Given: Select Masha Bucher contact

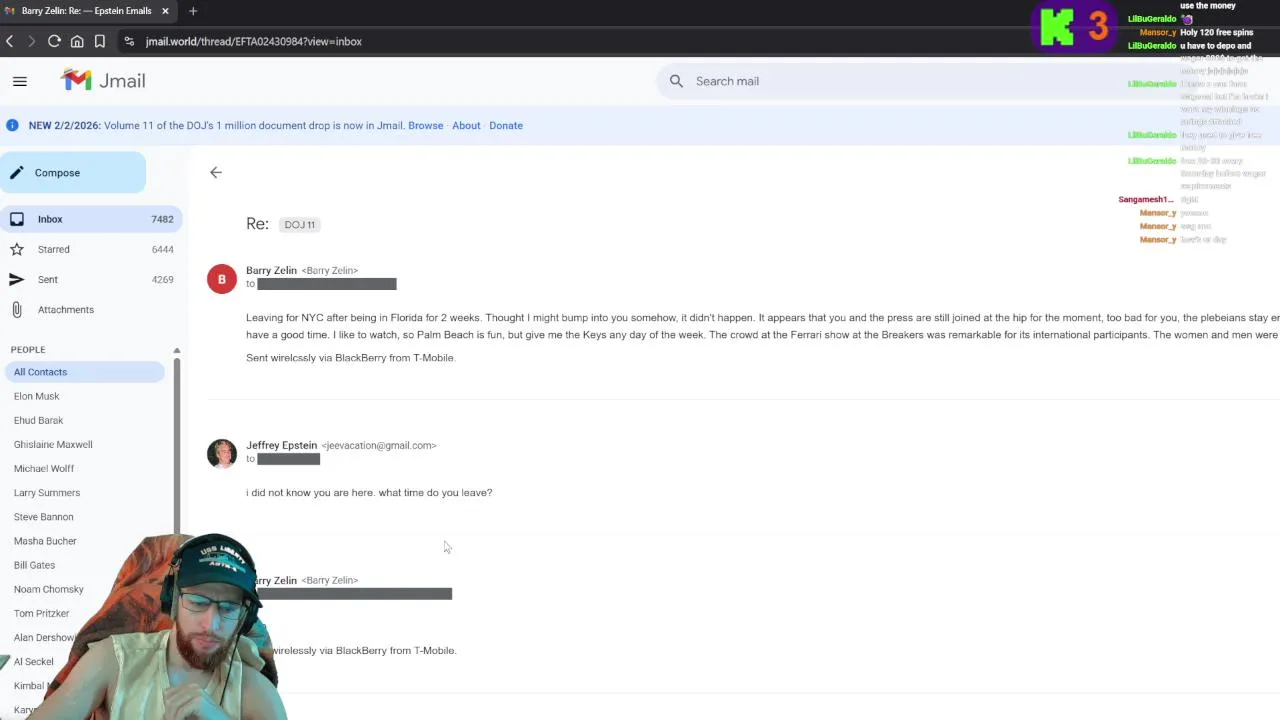Looking at the screenshot, I should click(45, 541).
